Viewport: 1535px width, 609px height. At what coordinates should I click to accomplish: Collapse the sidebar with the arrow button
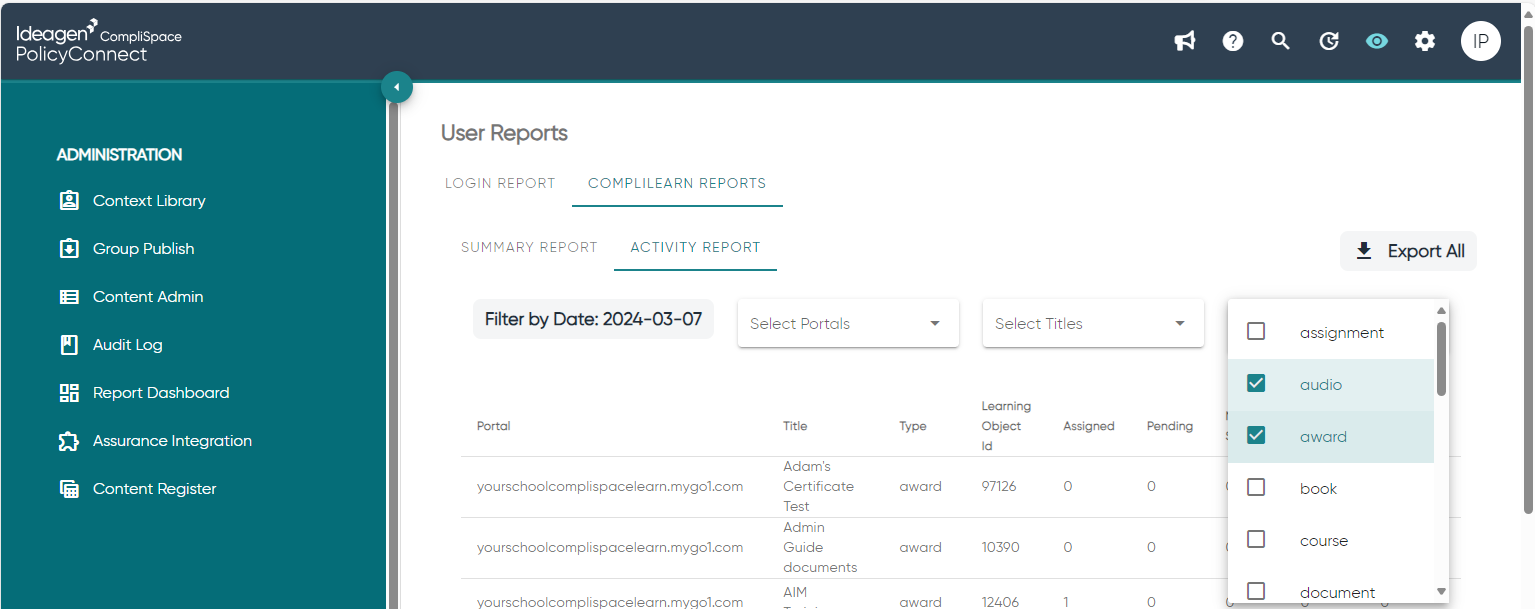397,87
